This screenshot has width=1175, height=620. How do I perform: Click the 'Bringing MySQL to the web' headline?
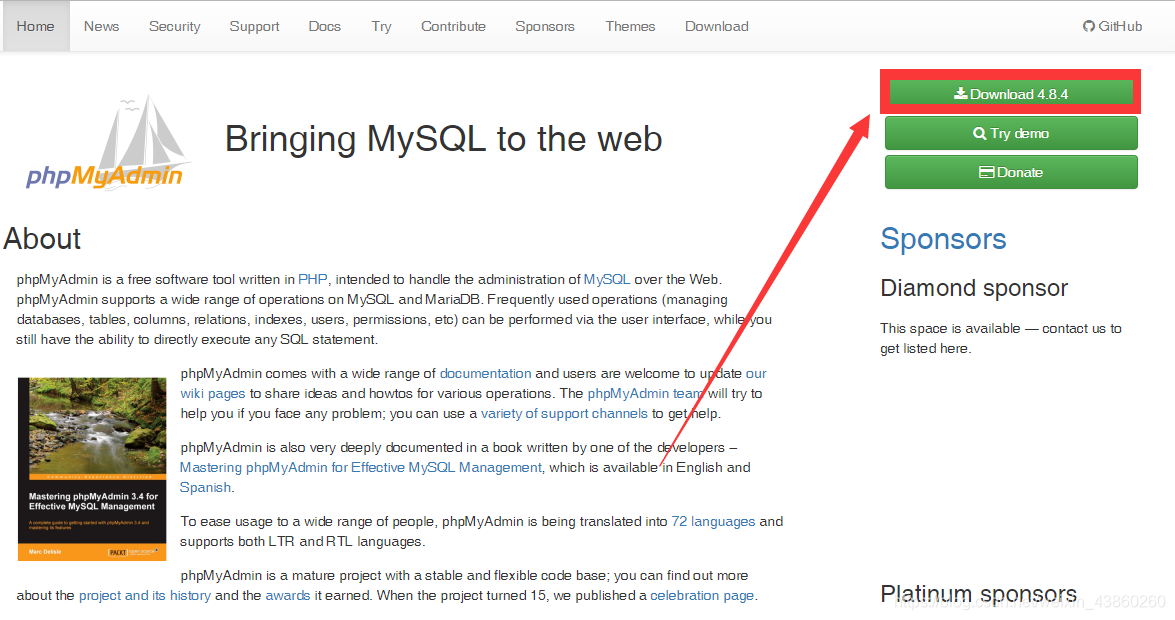pyautogui.click(x=444, y=139)
